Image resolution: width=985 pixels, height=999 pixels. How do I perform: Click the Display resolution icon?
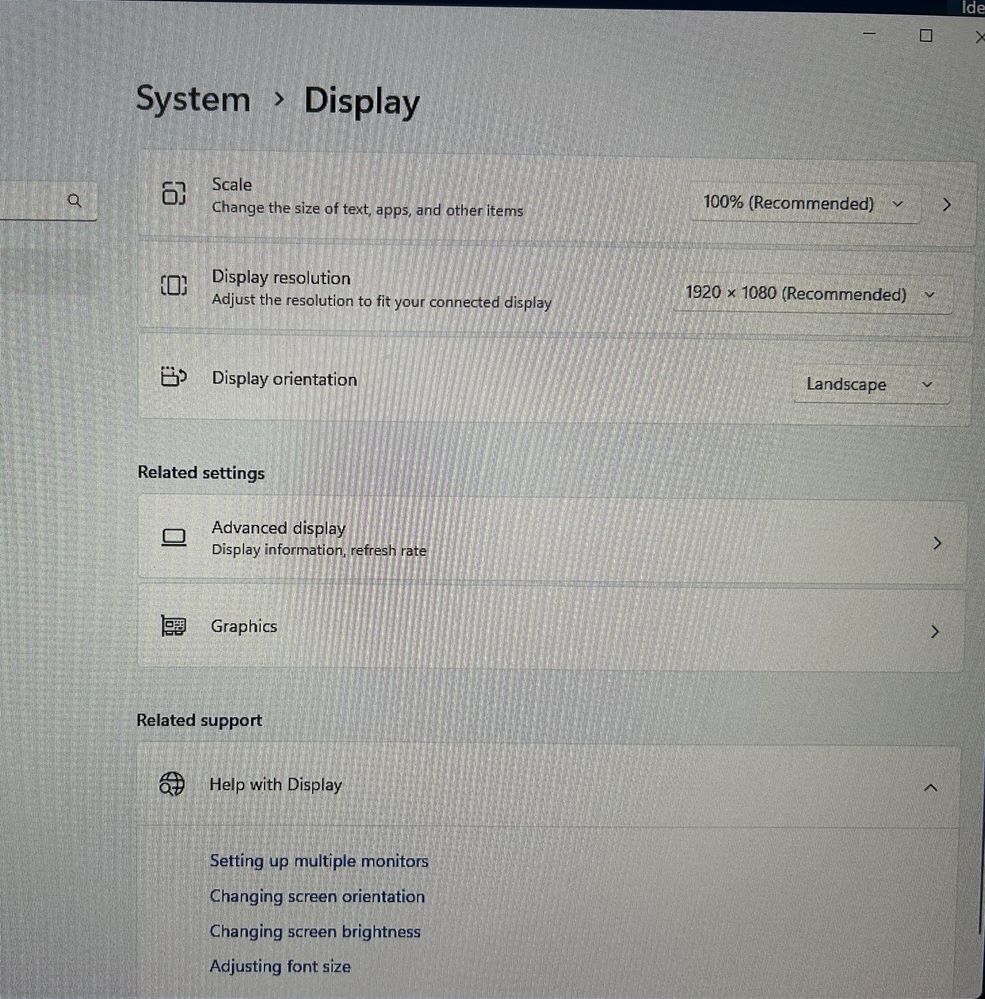174,287
